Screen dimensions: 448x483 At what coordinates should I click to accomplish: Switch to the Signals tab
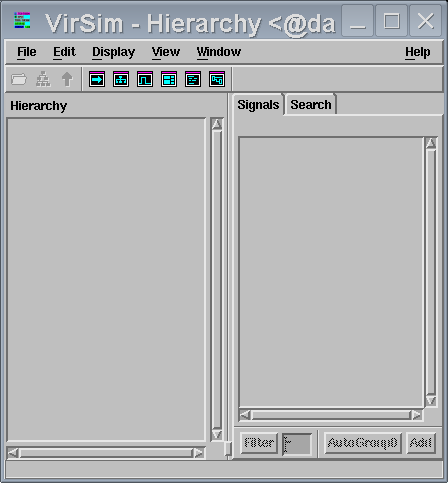tap(258, 105)
